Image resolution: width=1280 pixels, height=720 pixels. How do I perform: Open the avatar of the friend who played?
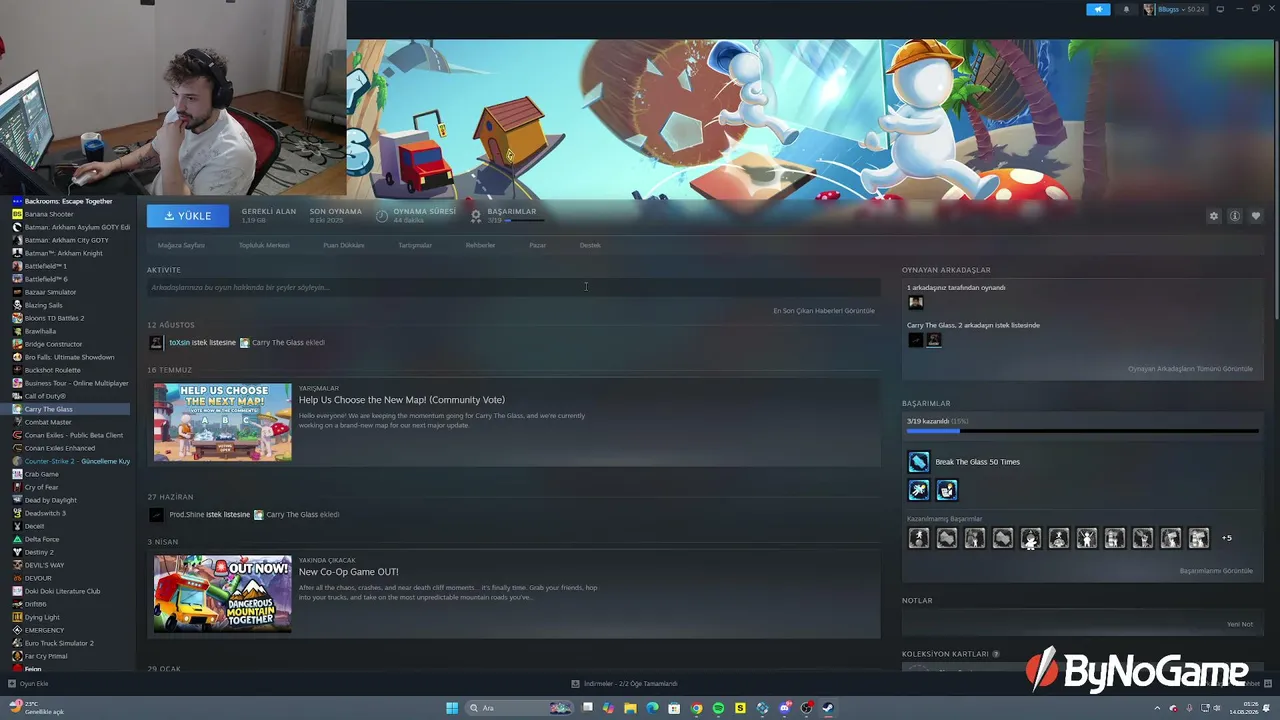point(915,302)
